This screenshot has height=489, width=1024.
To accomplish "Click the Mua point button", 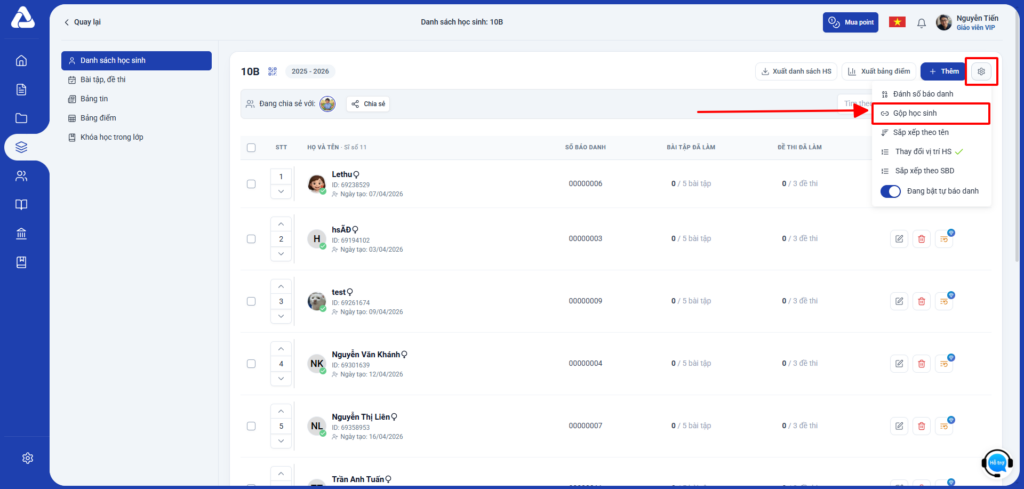I will coord(850,22).
